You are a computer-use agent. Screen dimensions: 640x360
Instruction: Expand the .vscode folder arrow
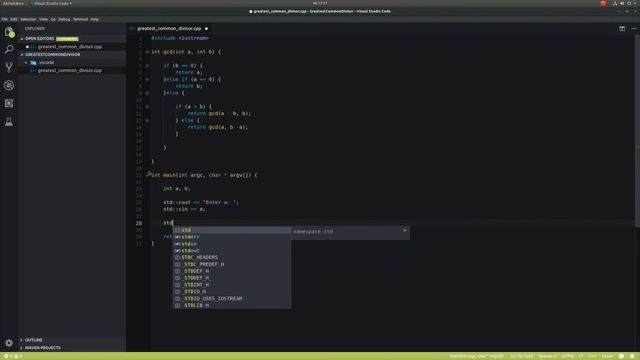coord(26,63)
